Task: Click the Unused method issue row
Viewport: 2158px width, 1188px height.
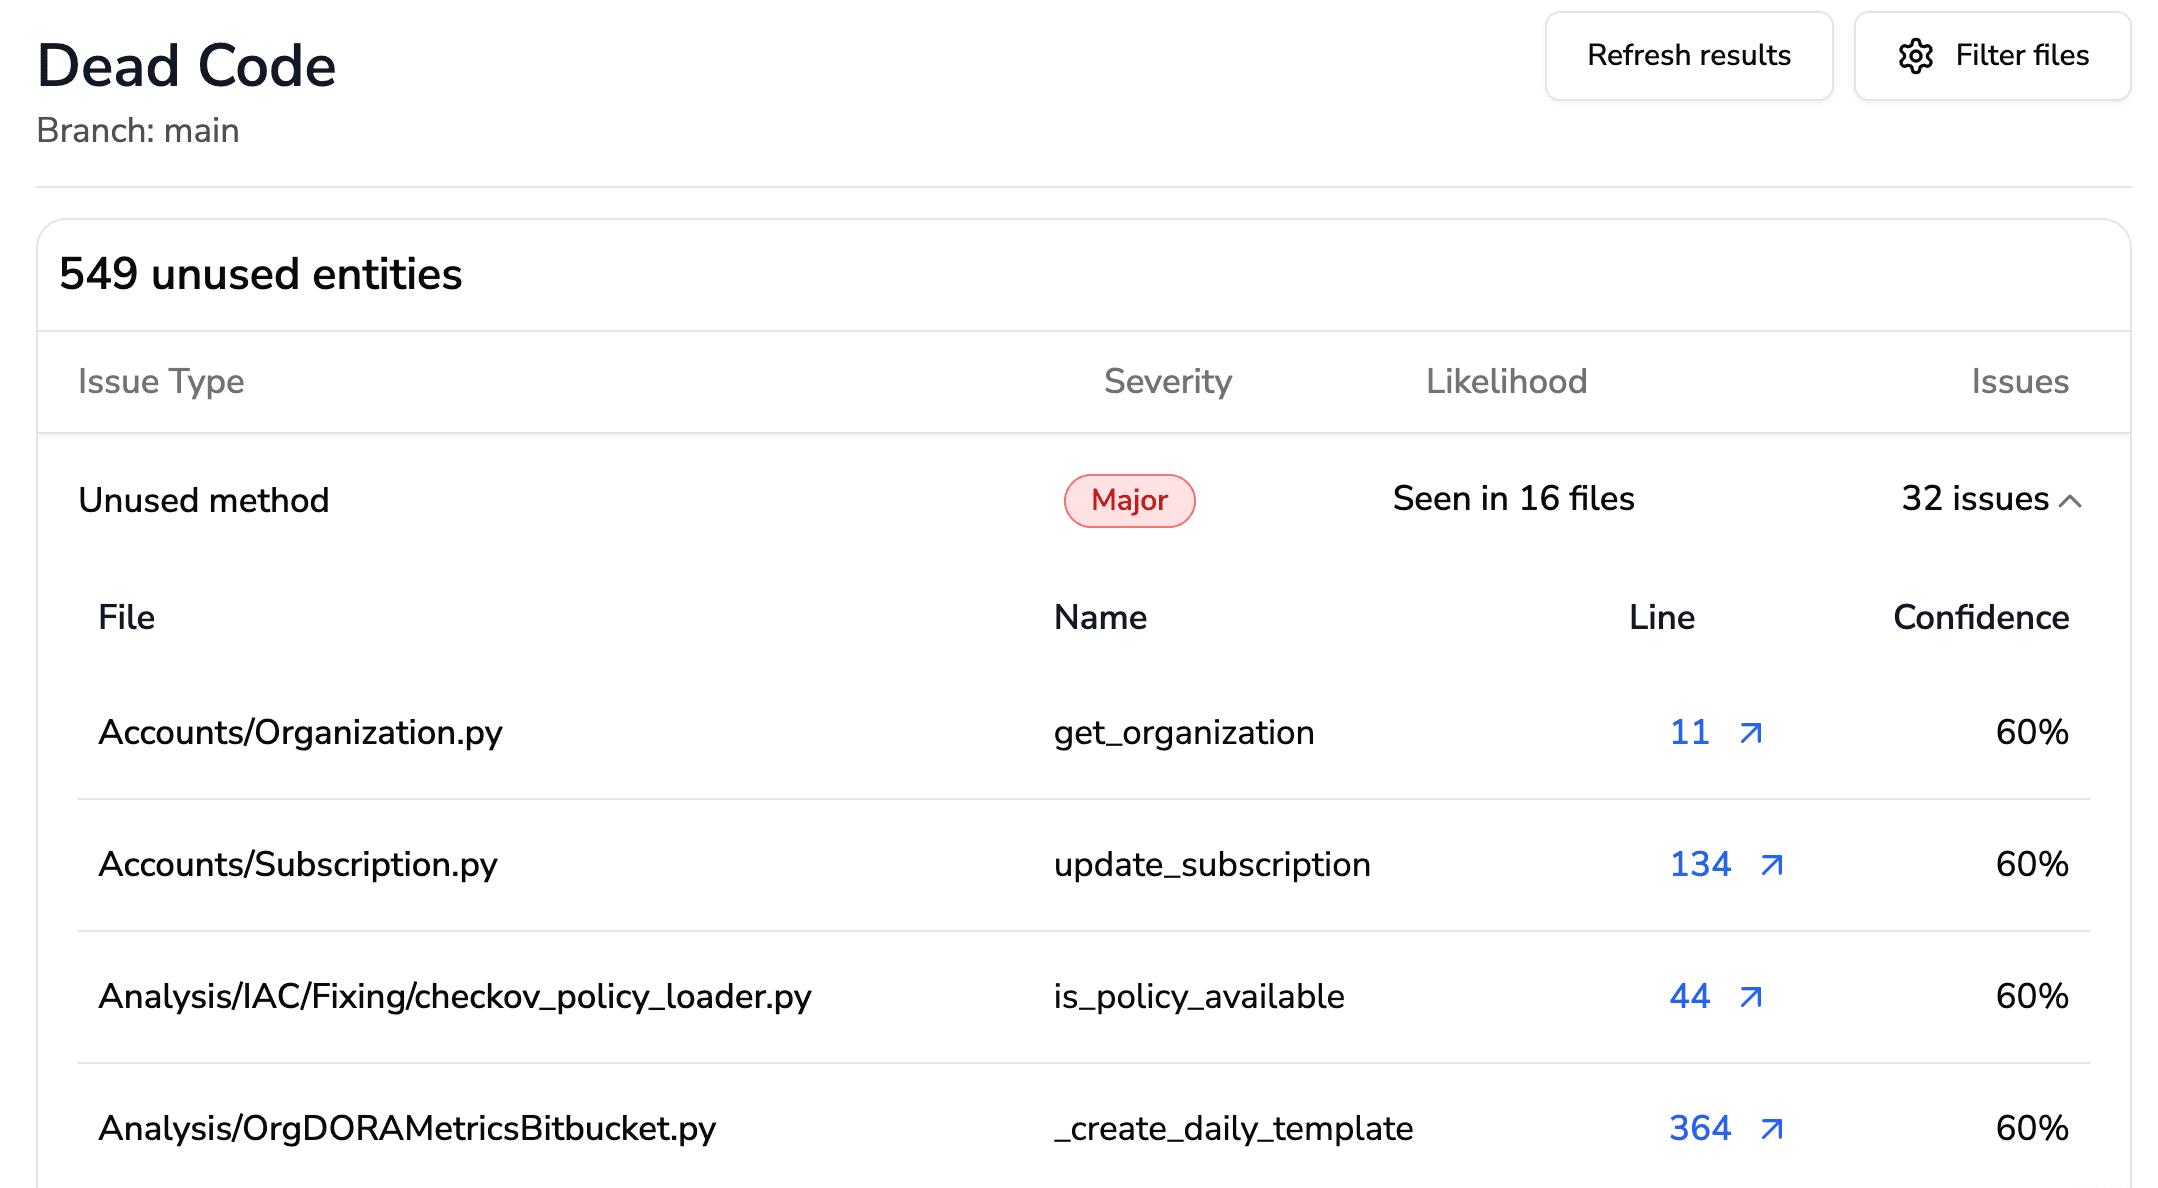Action: point(204,500)
